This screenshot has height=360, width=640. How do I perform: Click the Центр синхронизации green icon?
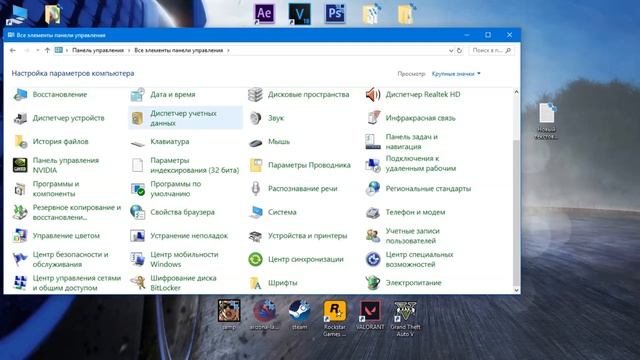coord(256,259)
